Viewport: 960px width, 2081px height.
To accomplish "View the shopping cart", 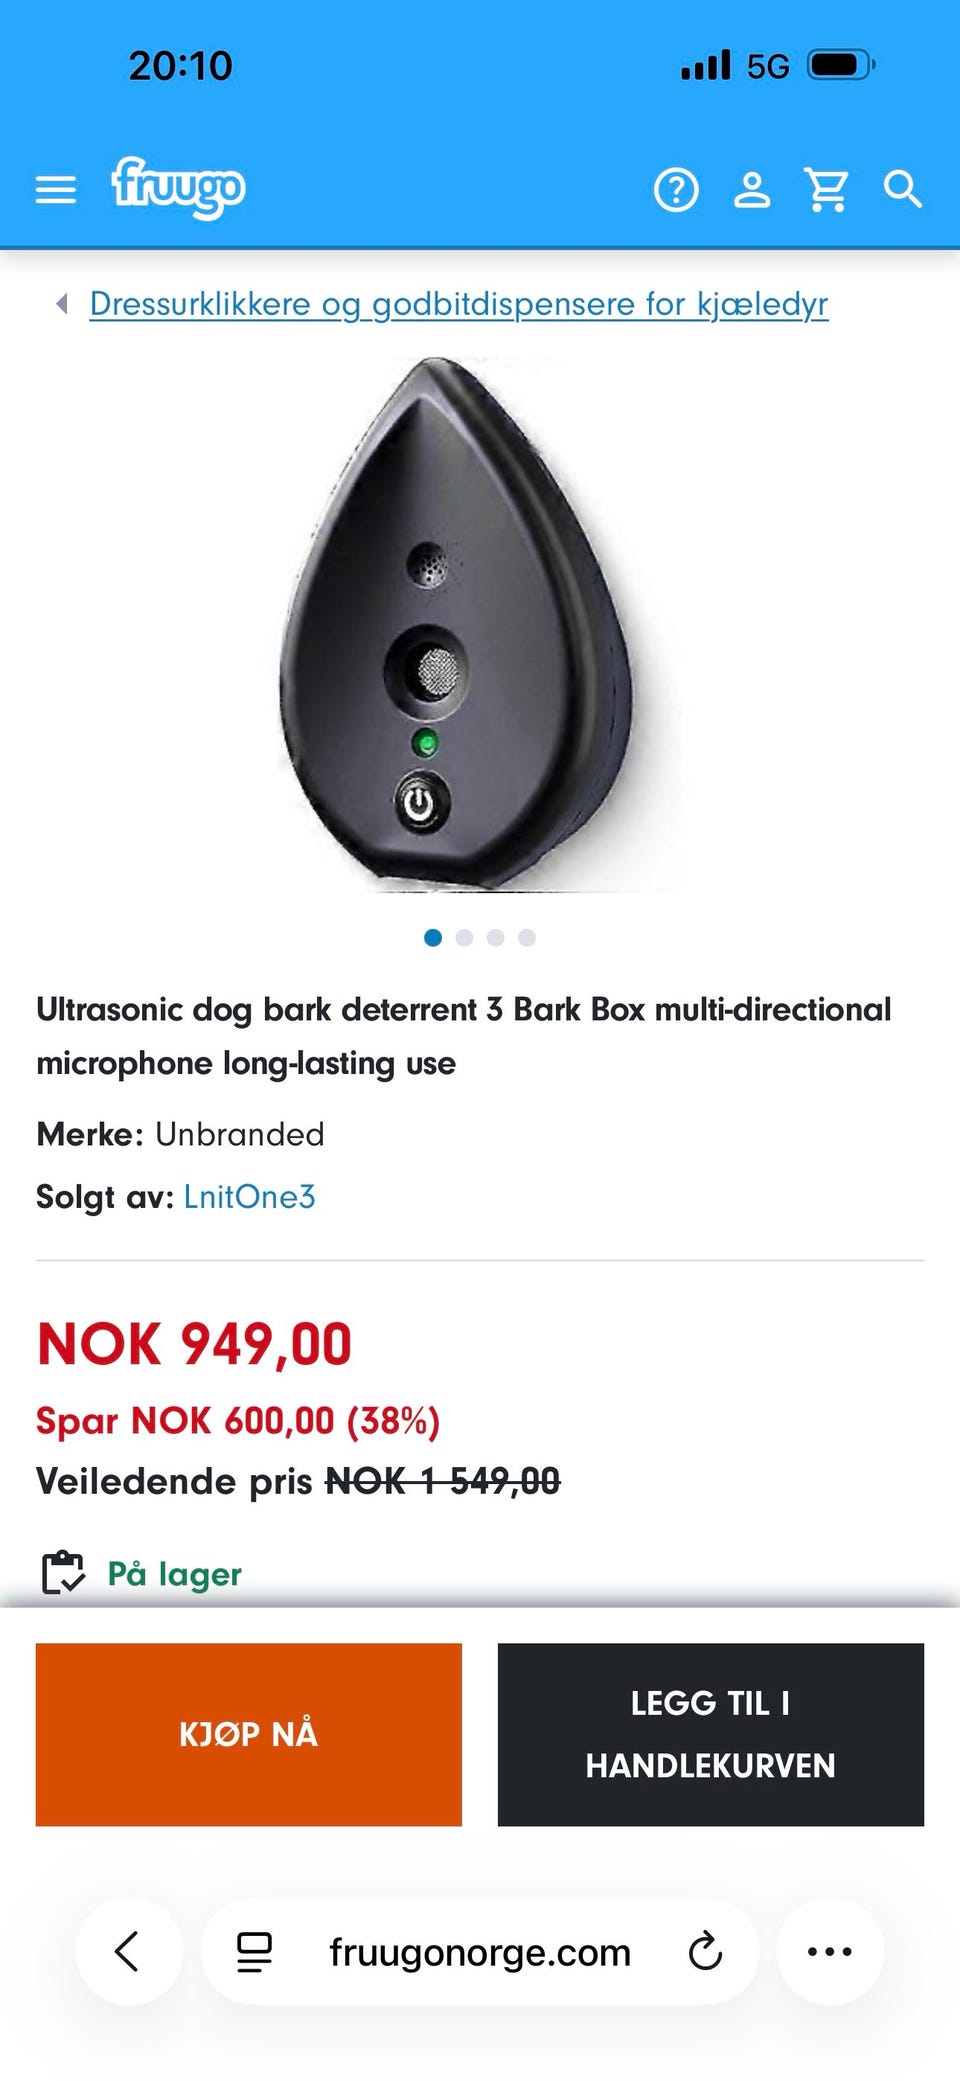I will point(827,190).
